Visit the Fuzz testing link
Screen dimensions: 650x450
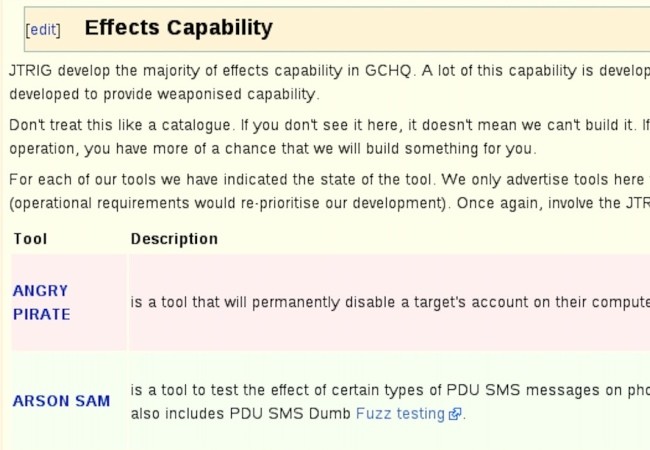pos(400,414)
